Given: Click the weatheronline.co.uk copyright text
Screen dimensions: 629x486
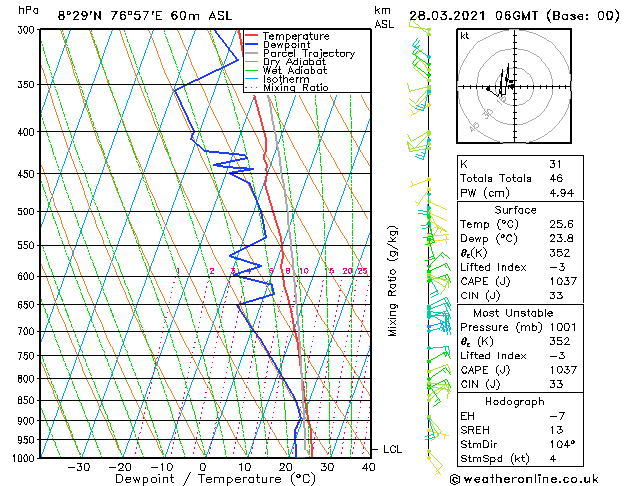Looking at the screenshot, I should 524,479.
